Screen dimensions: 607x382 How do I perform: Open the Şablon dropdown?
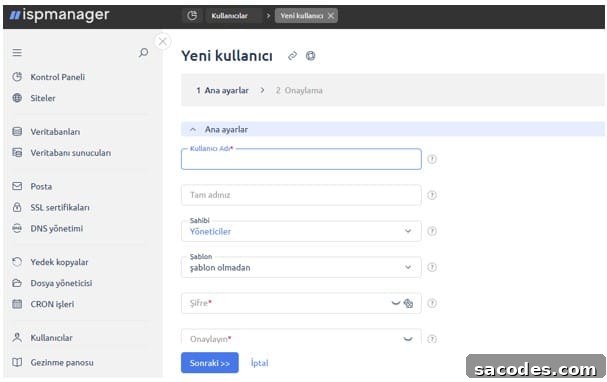tap(301, 267)
